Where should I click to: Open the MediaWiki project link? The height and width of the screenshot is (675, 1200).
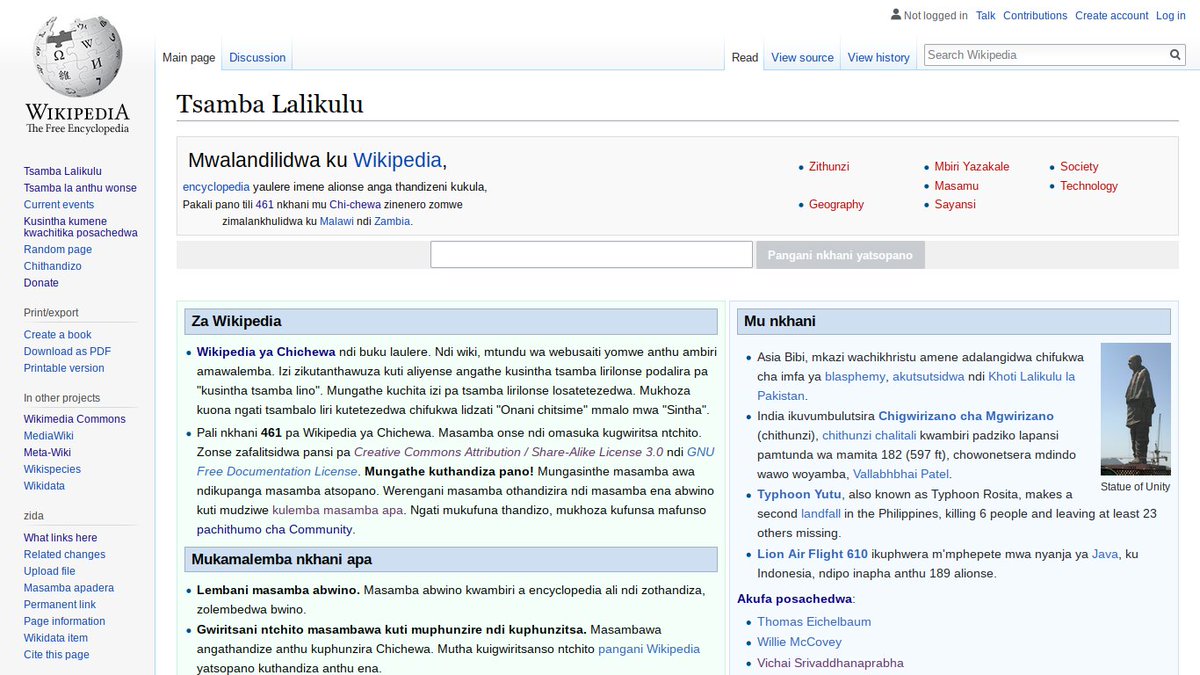[x=48, y=436]
